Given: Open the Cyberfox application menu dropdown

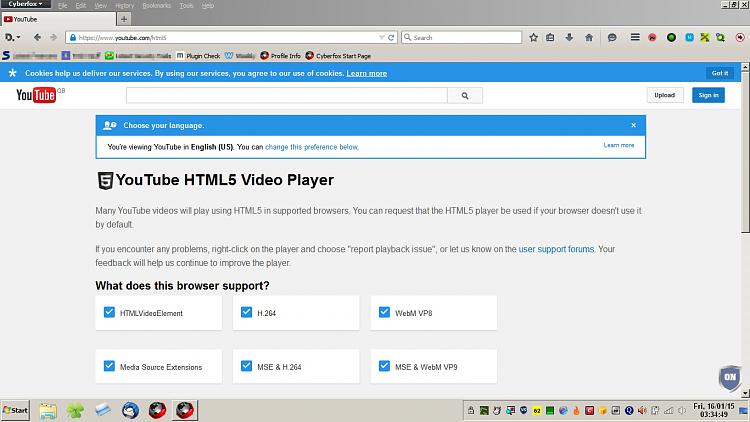Looking at the screenshot, I should (25, 4).
